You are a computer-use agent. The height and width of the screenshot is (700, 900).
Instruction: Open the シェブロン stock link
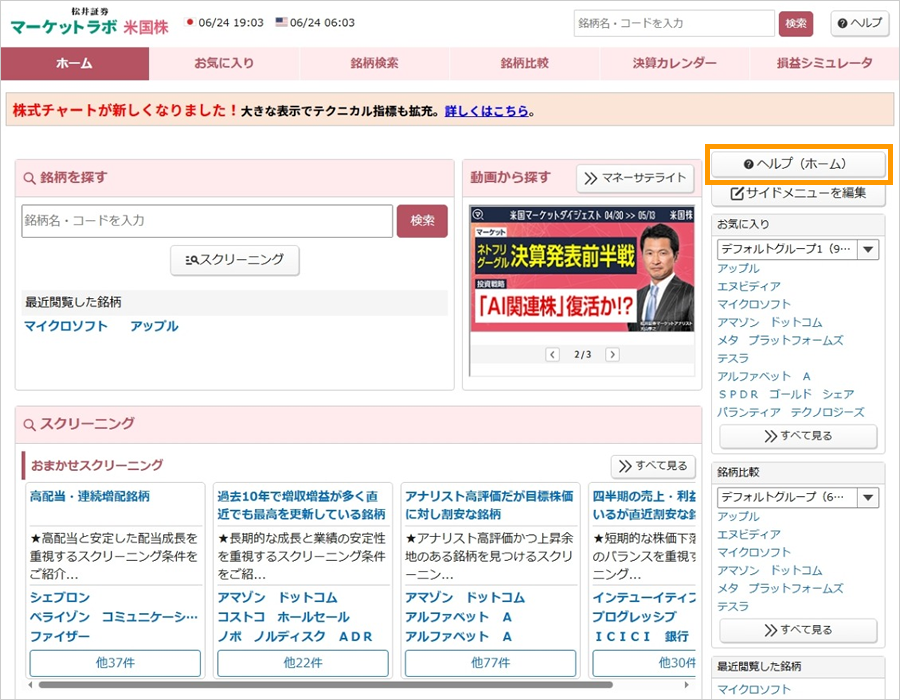click(x=60, y=597)
